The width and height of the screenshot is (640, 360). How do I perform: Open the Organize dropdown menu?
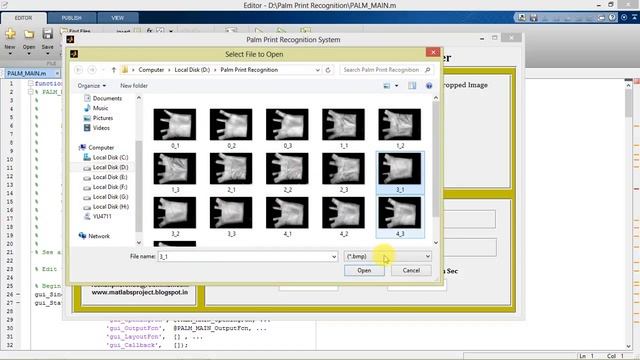[x=92, y=86]
